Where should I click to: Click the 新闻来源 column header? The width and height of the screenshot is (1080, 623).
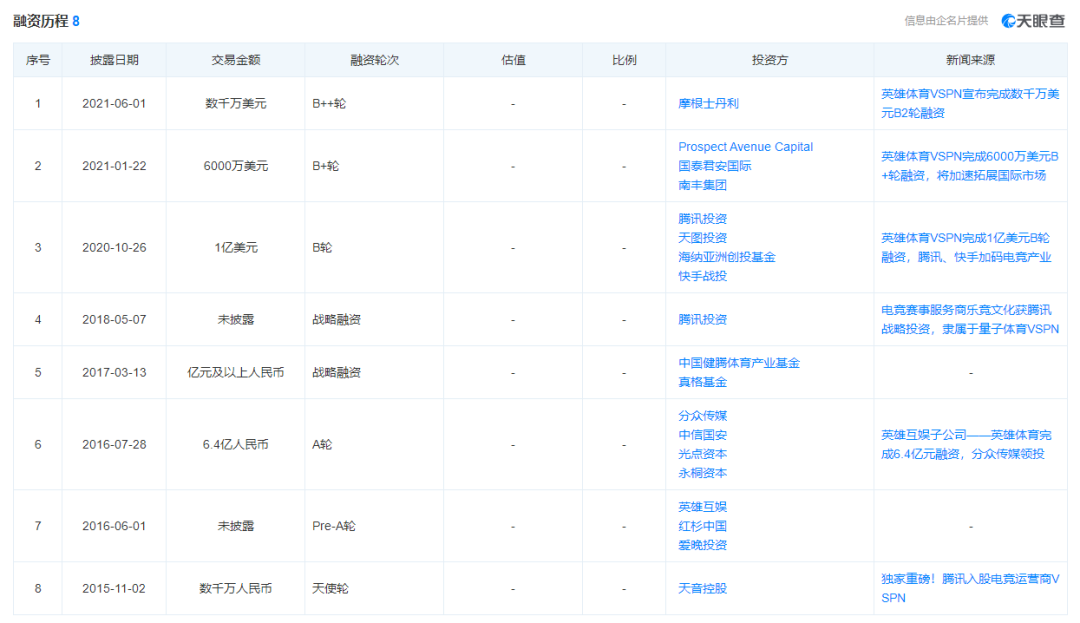tap(970, 60)
